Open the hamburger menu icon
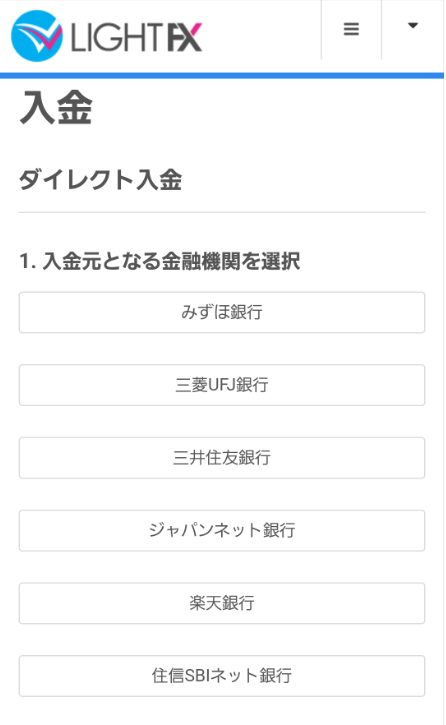Viewport: 446px width, 725px height. 351,29
